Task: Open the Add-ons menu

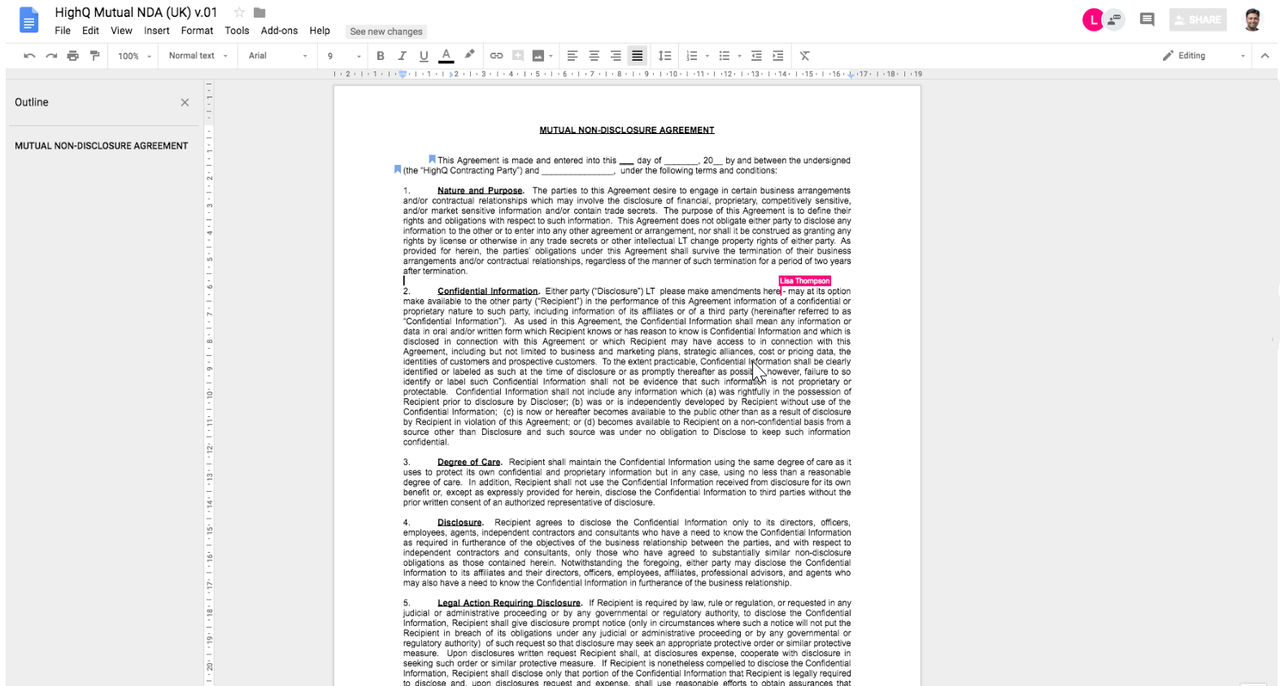Action: pos(279,31)
